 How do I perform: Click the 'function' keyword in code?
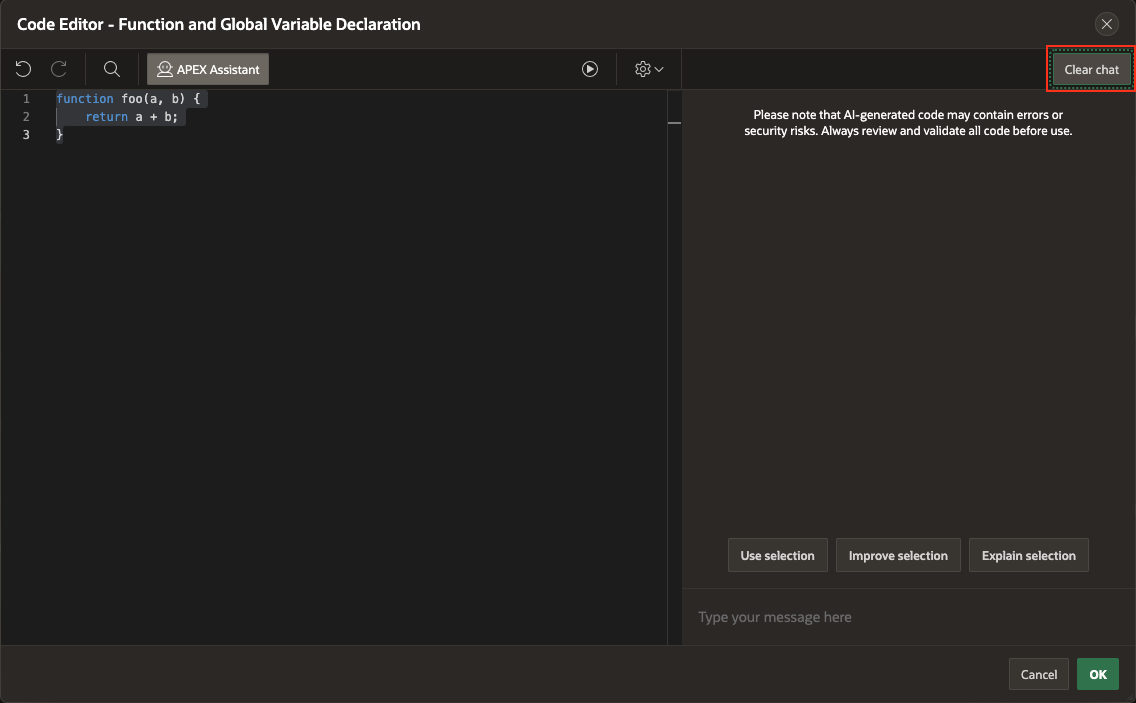[x=85, y=99]
